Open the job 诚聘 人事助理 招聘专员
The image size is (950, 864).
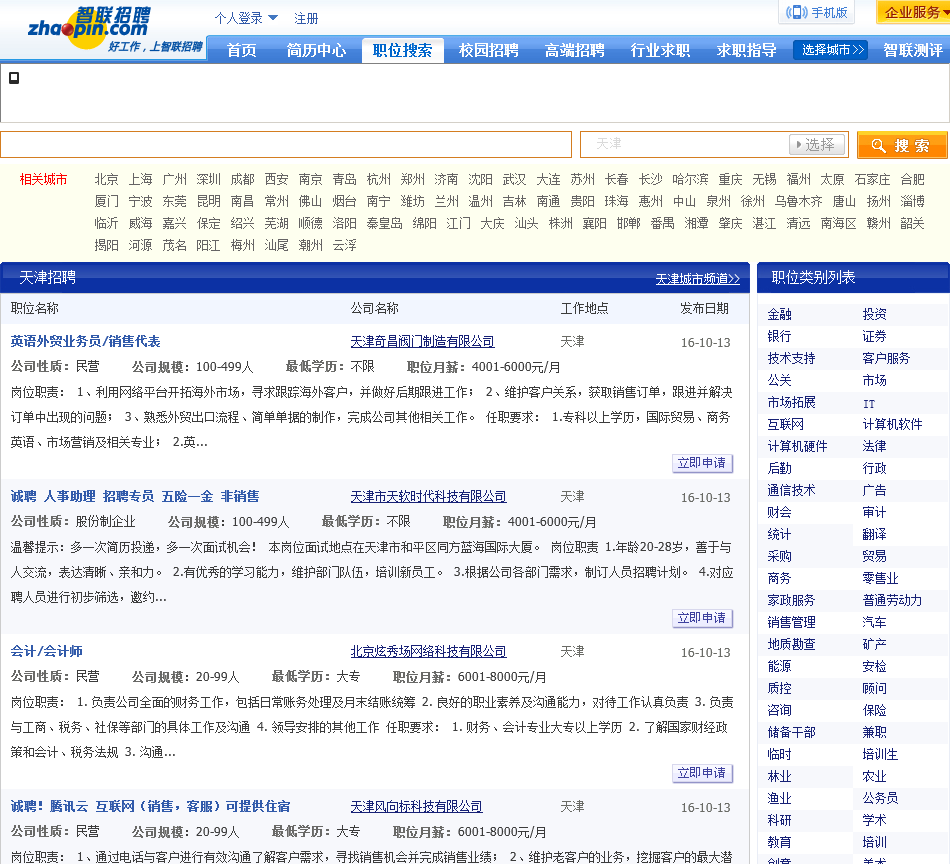pyautogui.click(x=135, y=497)
